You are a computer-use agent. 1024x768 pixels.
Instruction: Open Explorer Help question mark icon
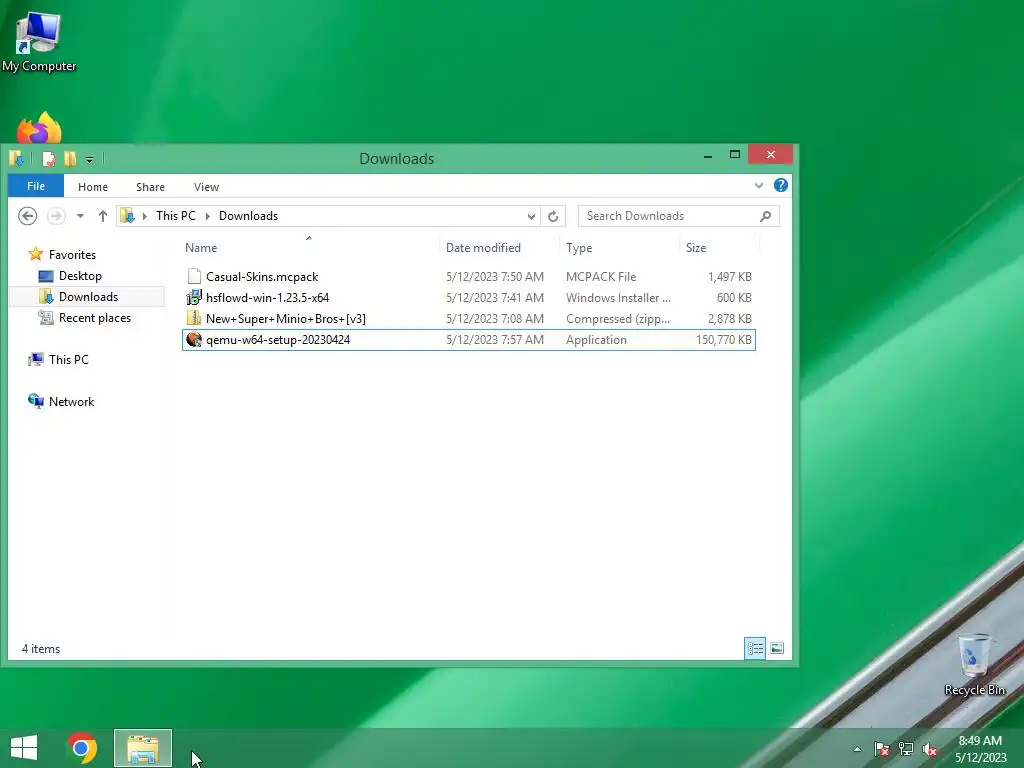pyautogui.click(x=780, y=185)
